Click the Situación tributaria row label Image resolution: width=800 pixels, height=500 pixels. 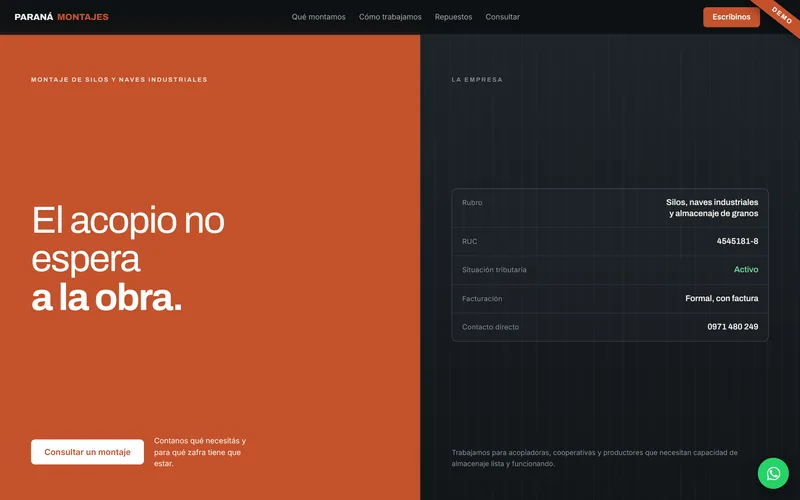pyautogui.click(x=494, y=269)
